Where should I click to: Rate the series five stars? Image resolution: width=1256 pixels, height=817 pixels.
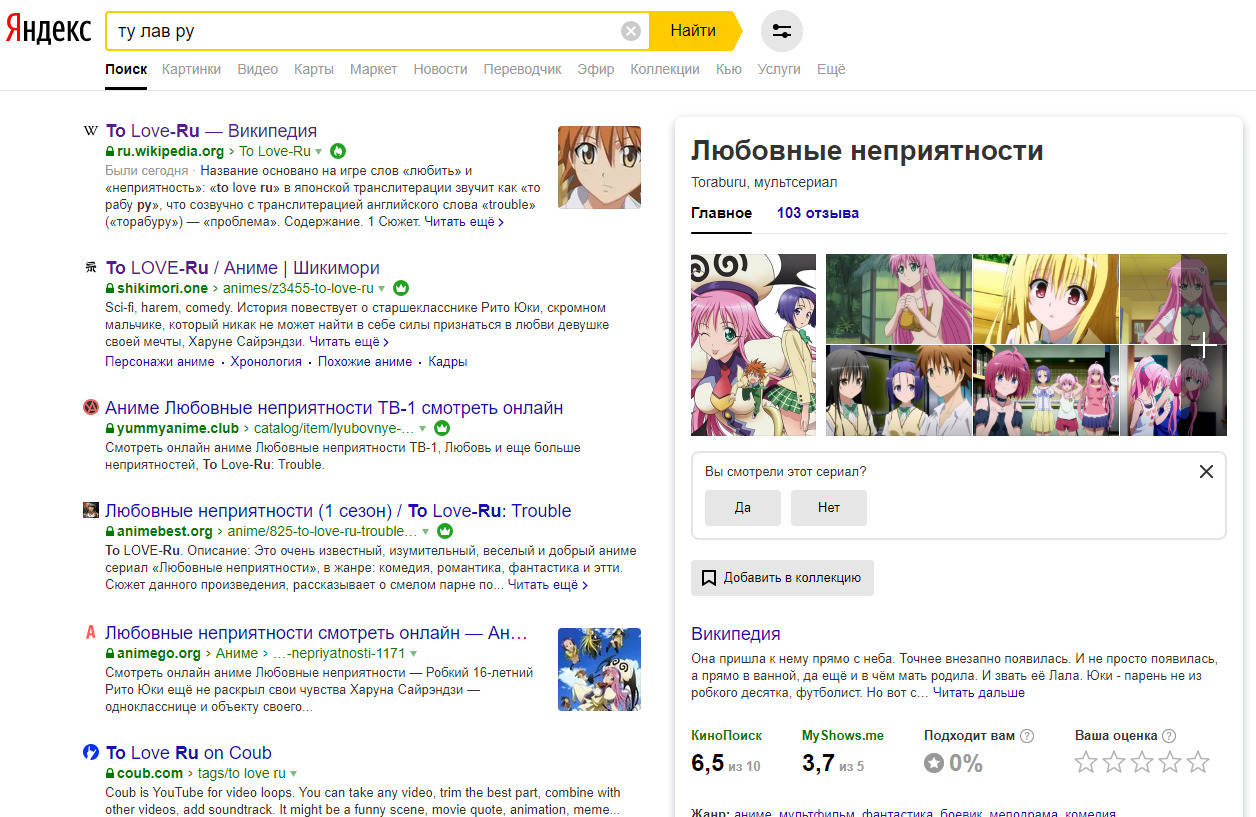(1198, 764)
